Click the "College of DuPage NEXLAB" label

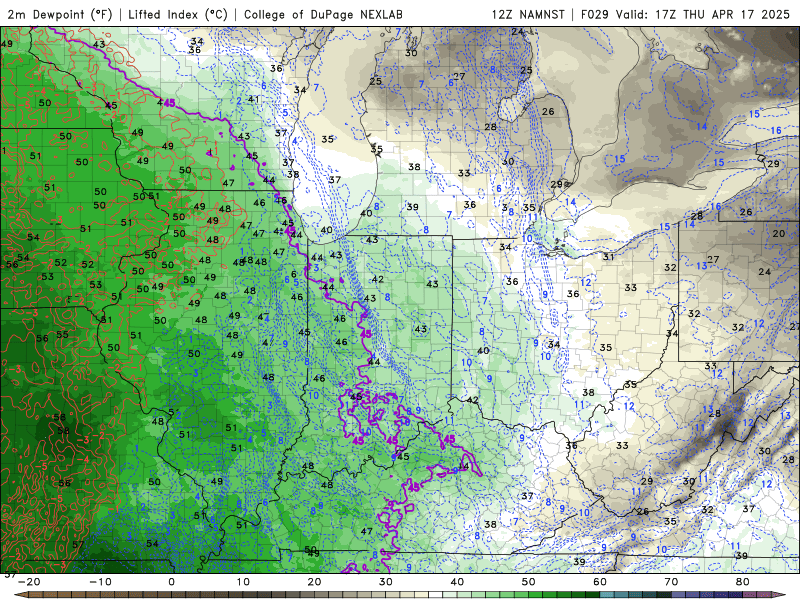(x=323, y=14)
